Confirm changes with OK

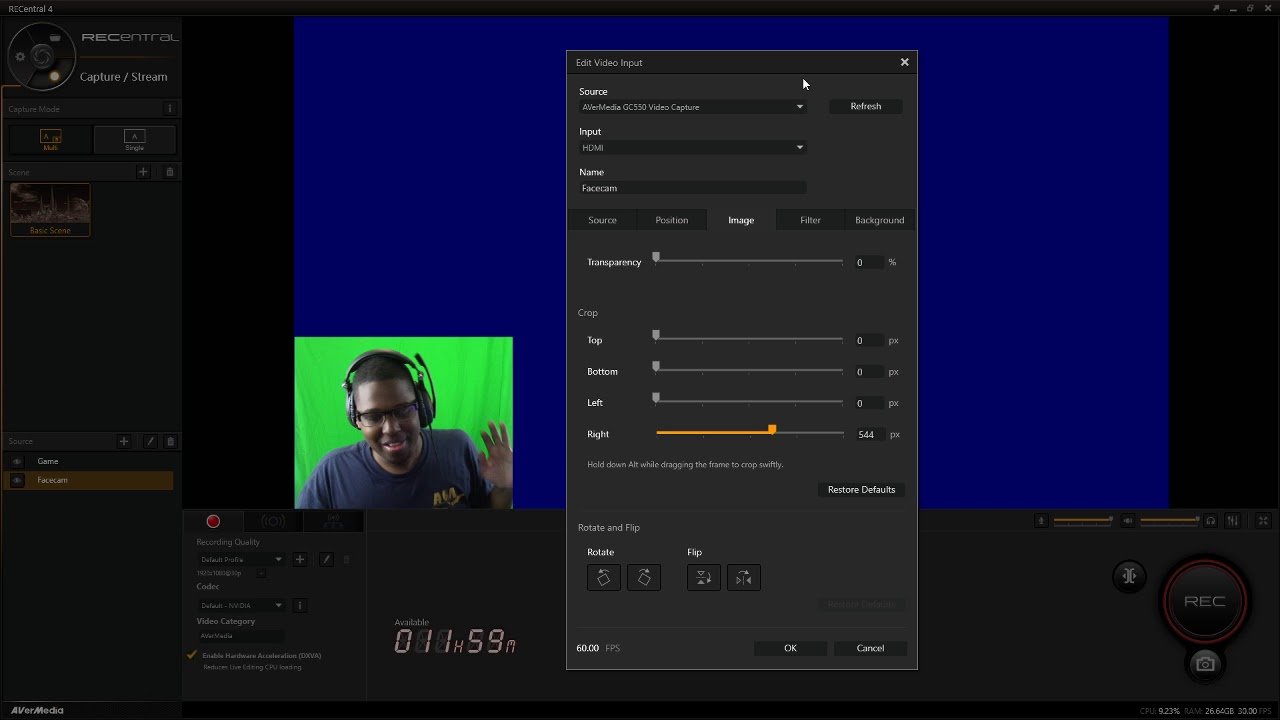790,648
